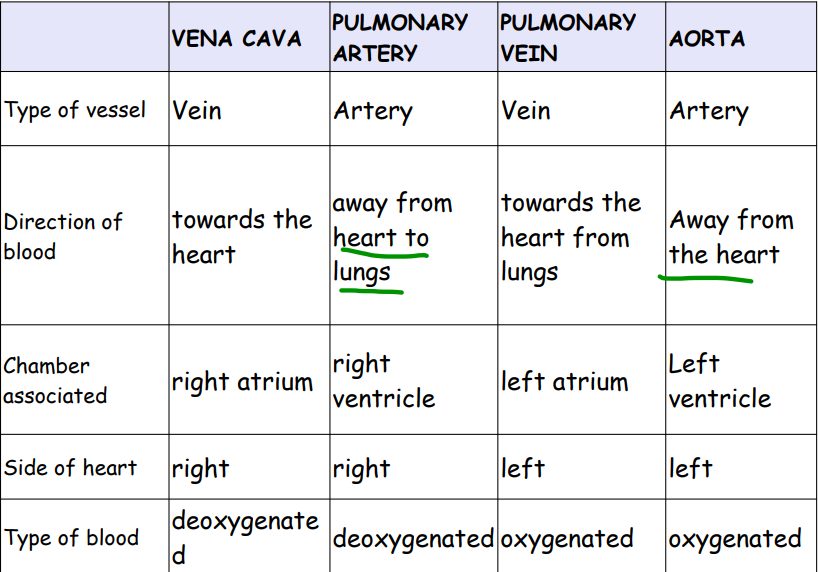
Task: Select the "Left ventricle" cell
Action: tap(719, 381)
